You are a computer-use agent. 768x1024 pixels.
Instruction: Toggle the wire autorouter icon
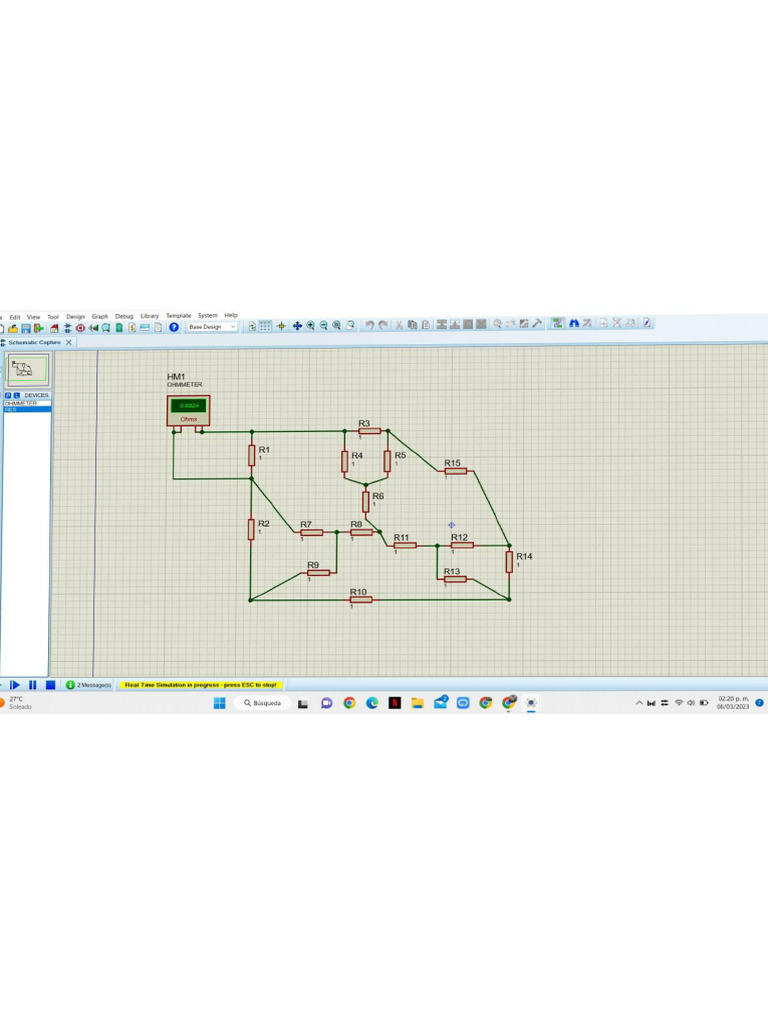558,324
